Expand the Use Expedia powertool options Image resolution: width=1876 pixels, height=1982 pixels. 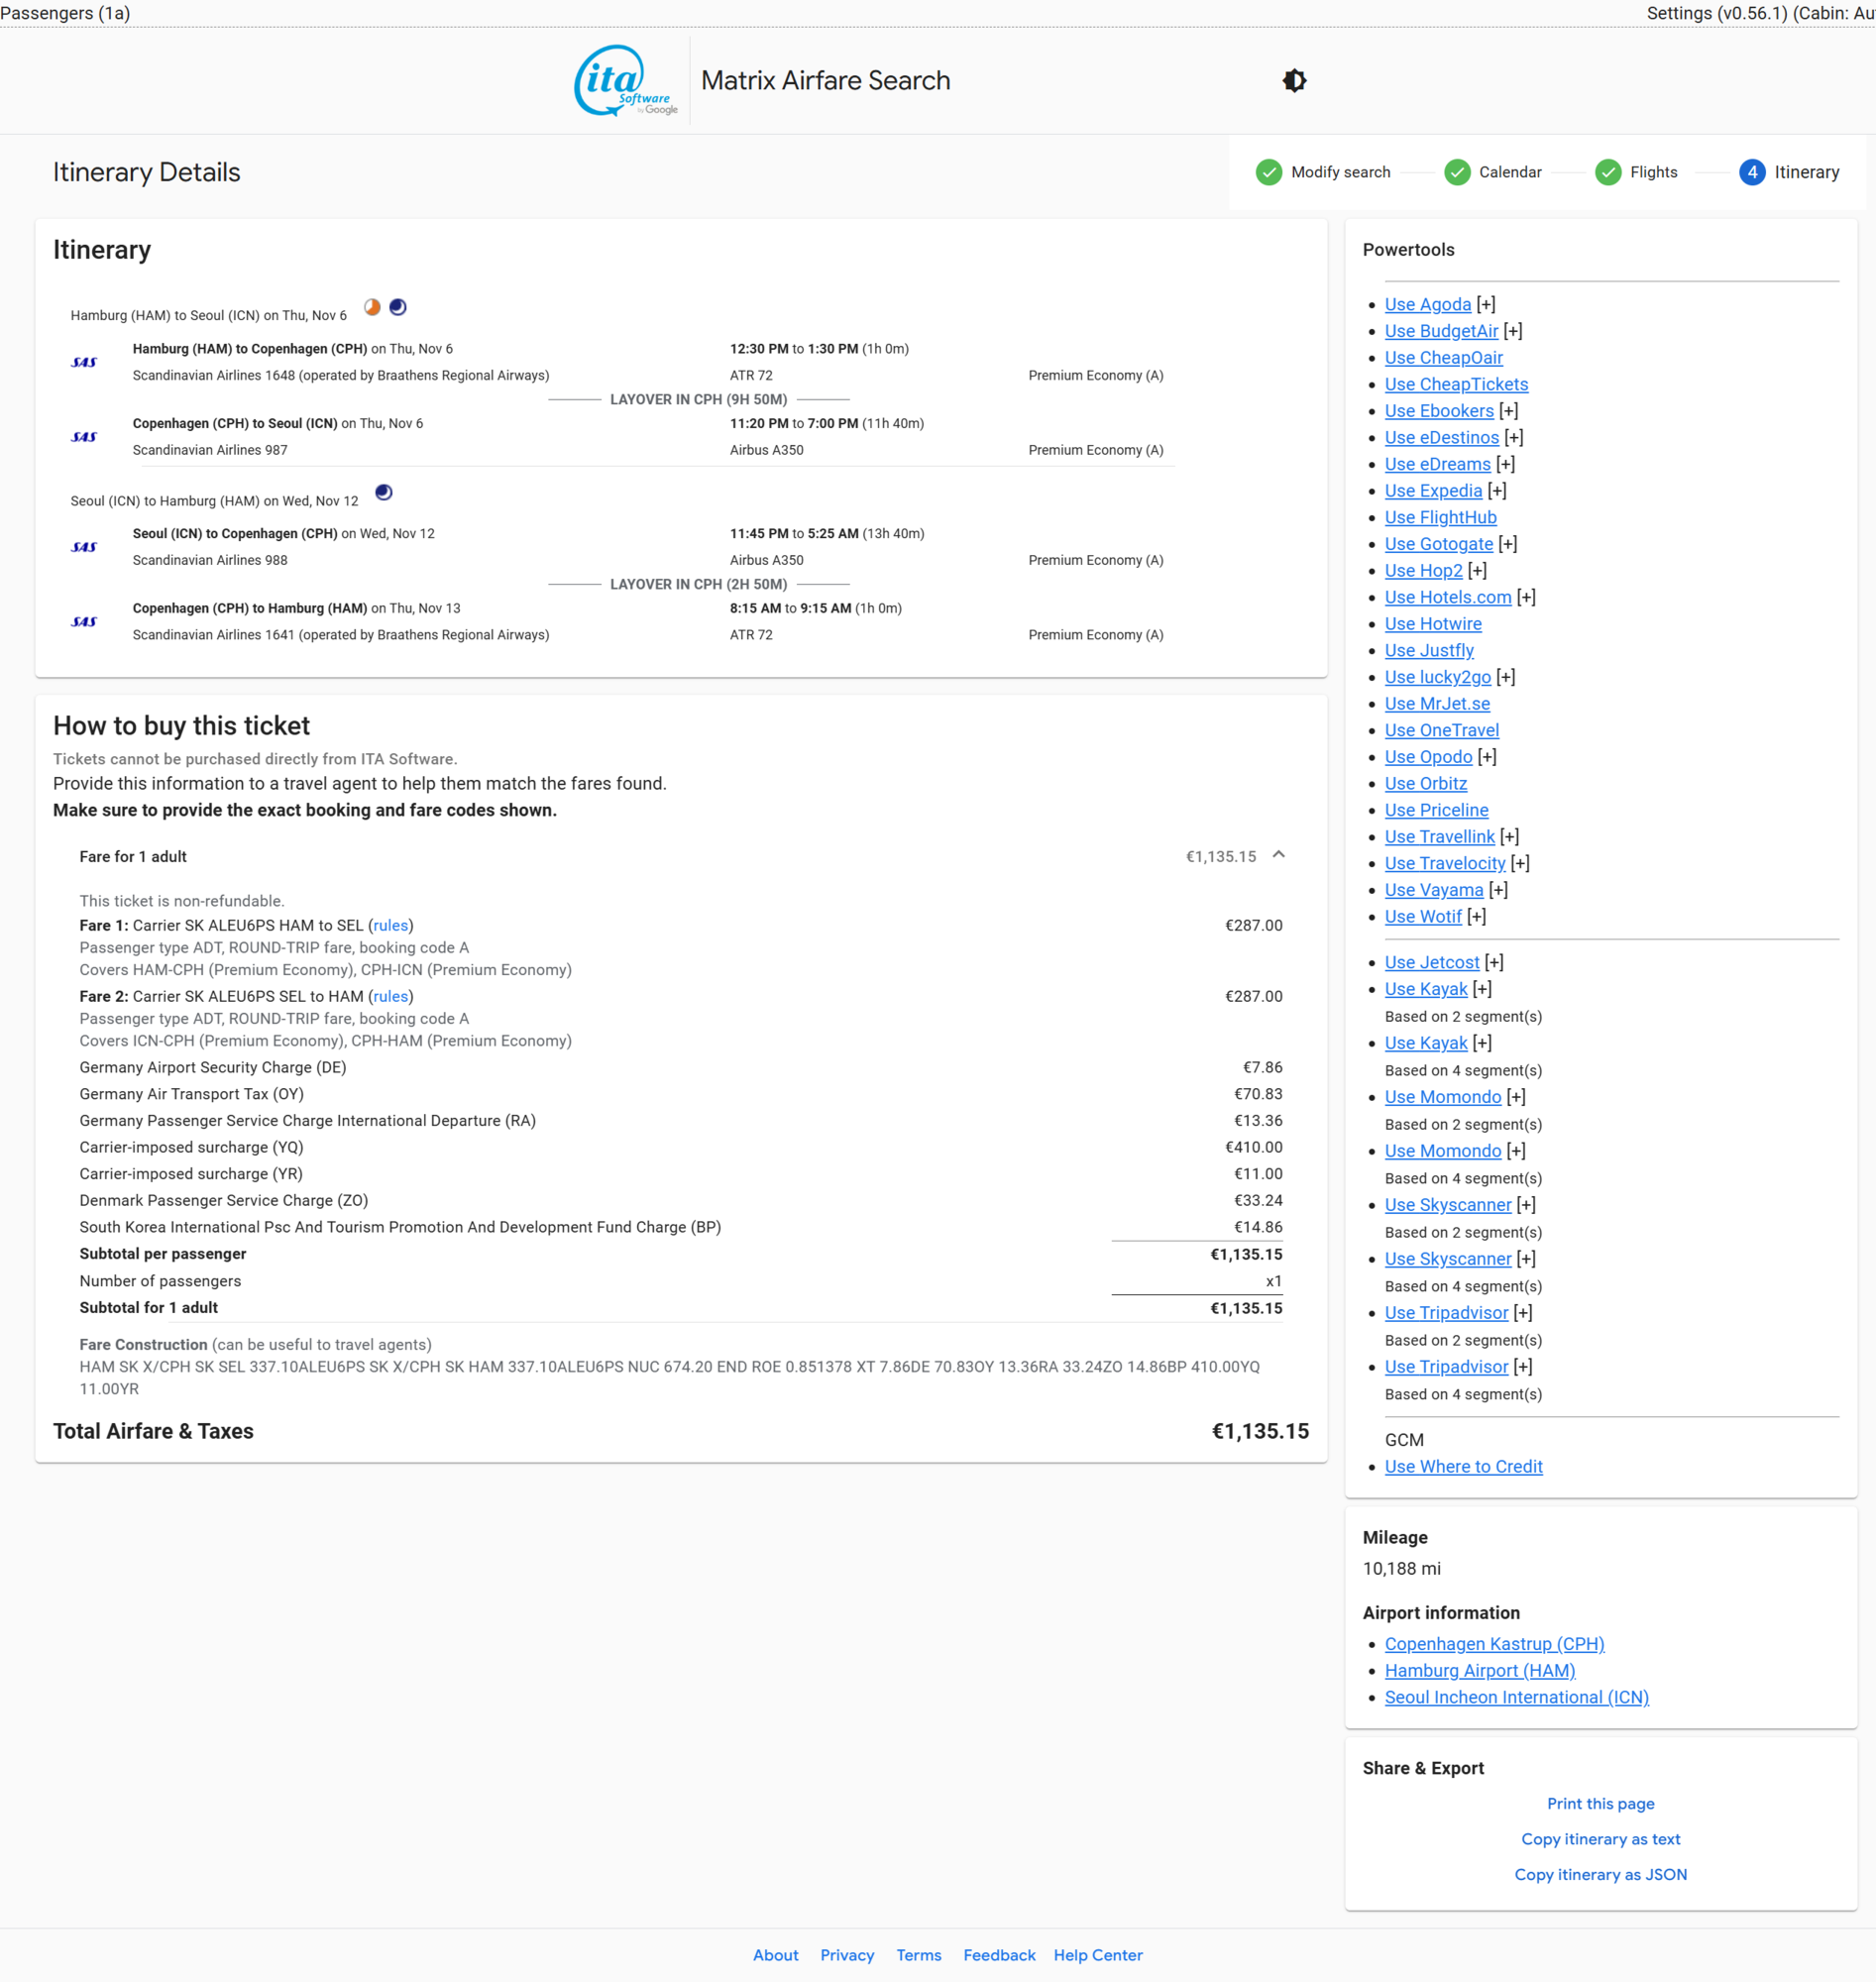pyautogui.click(x=1497, y=490)
